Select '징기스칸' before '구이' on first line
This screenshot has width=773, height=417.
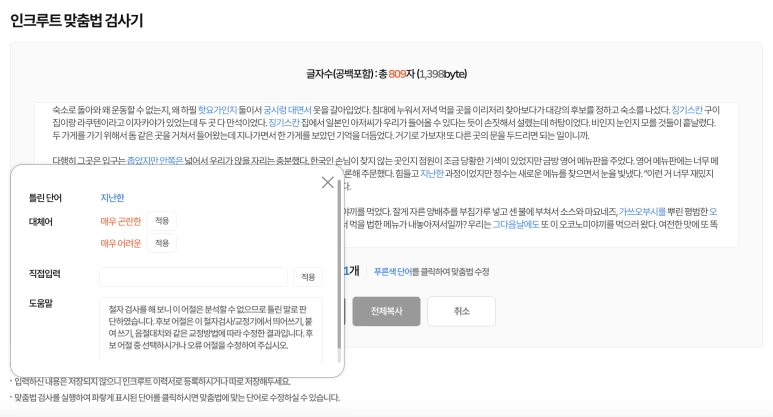(687, 110)
